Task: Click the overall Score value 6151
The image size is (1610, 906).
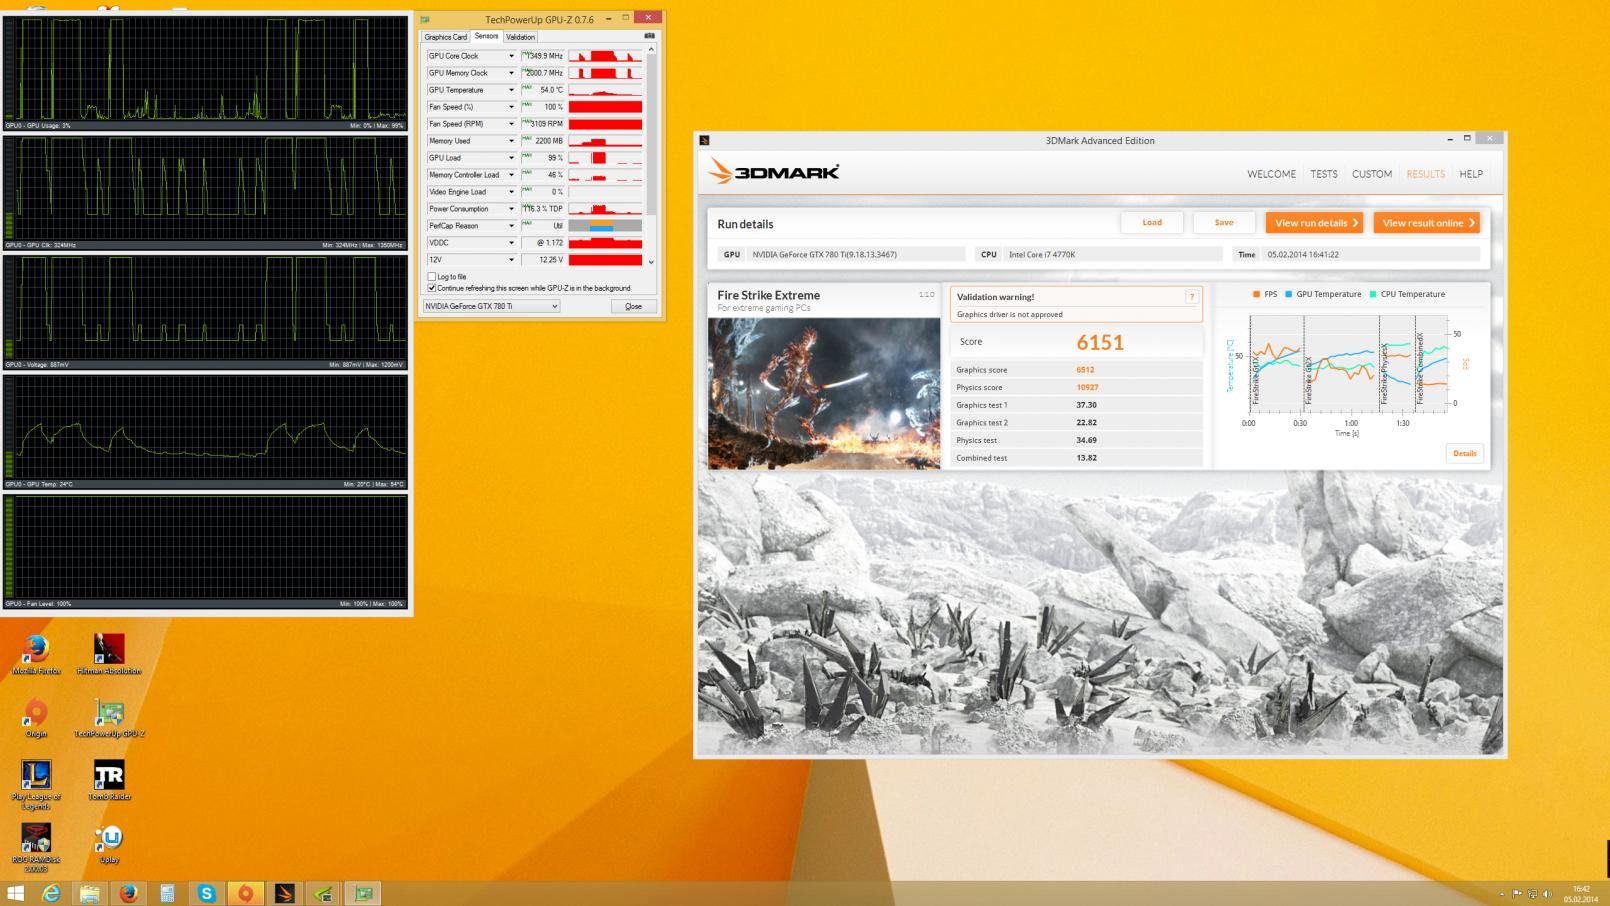Action: (x=1100, y=342)
